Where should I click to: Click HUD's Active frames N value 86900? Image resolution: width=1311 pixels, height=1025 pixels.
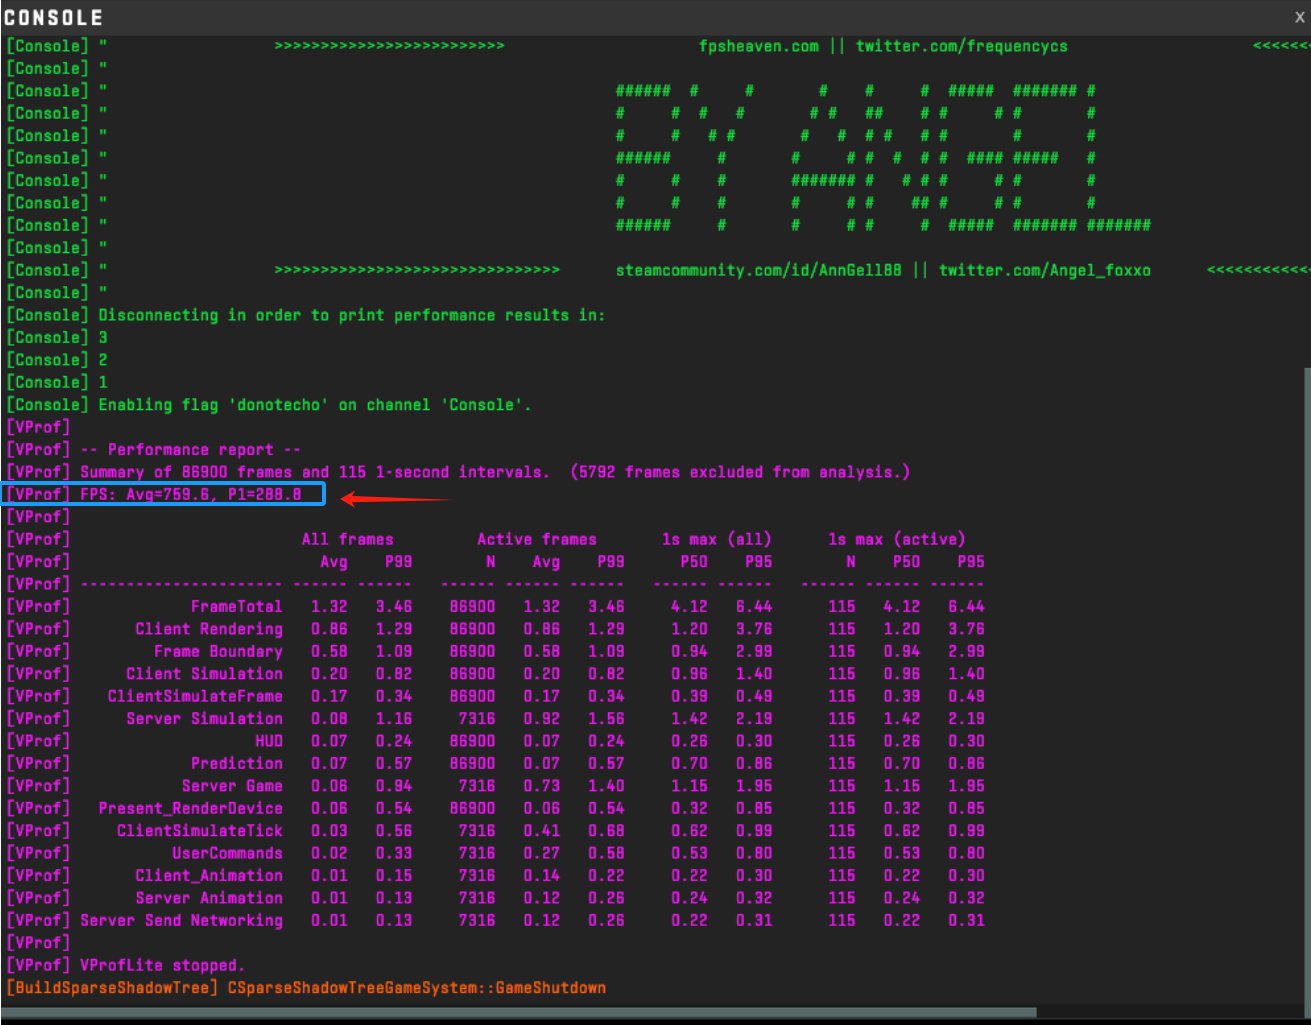pyautogui.click(x=472, y=741)
